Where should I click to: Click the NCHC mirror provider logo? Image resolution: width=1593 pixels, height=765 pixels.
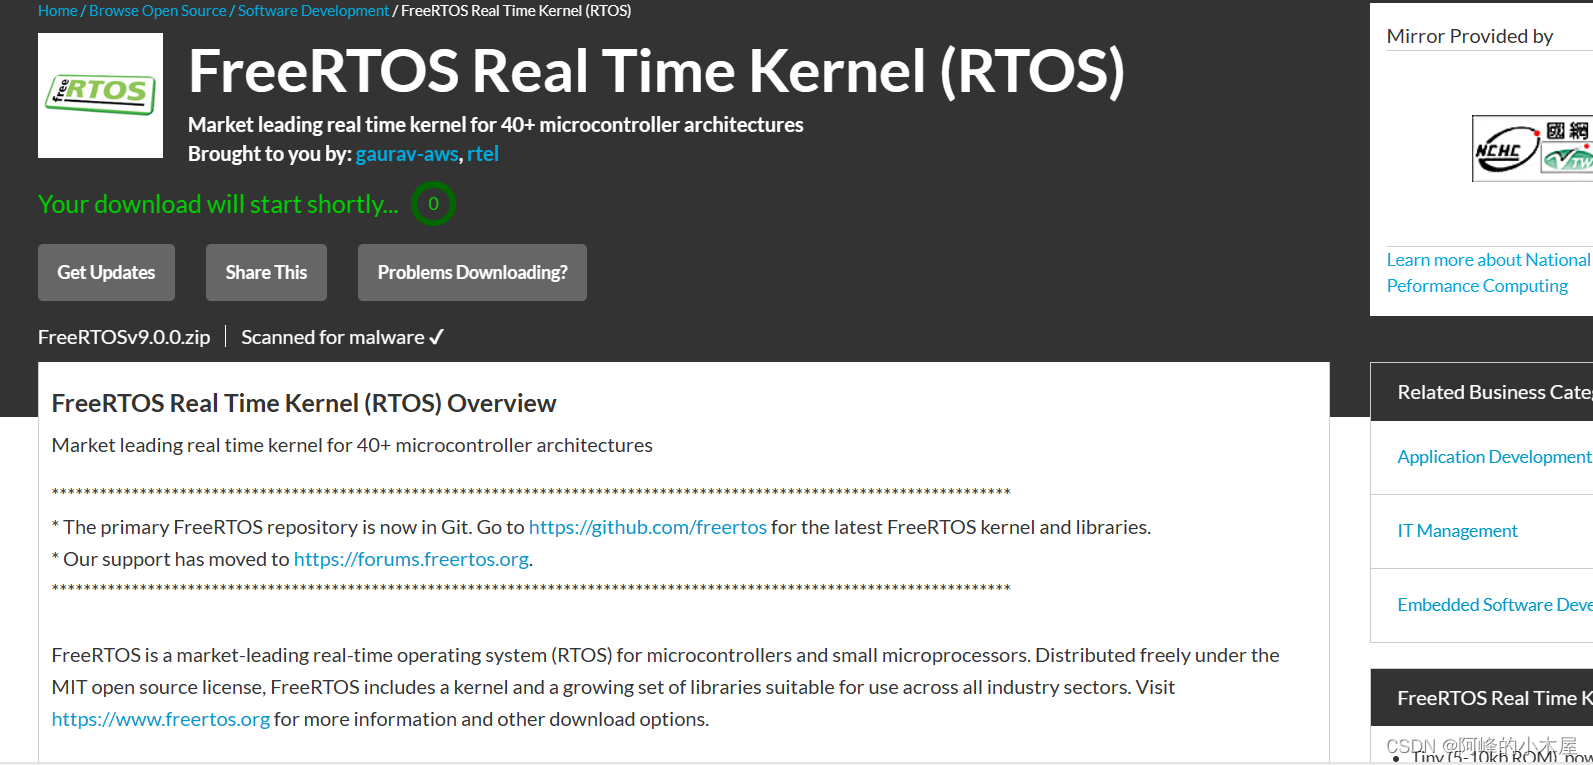(x=1532, y=148)
